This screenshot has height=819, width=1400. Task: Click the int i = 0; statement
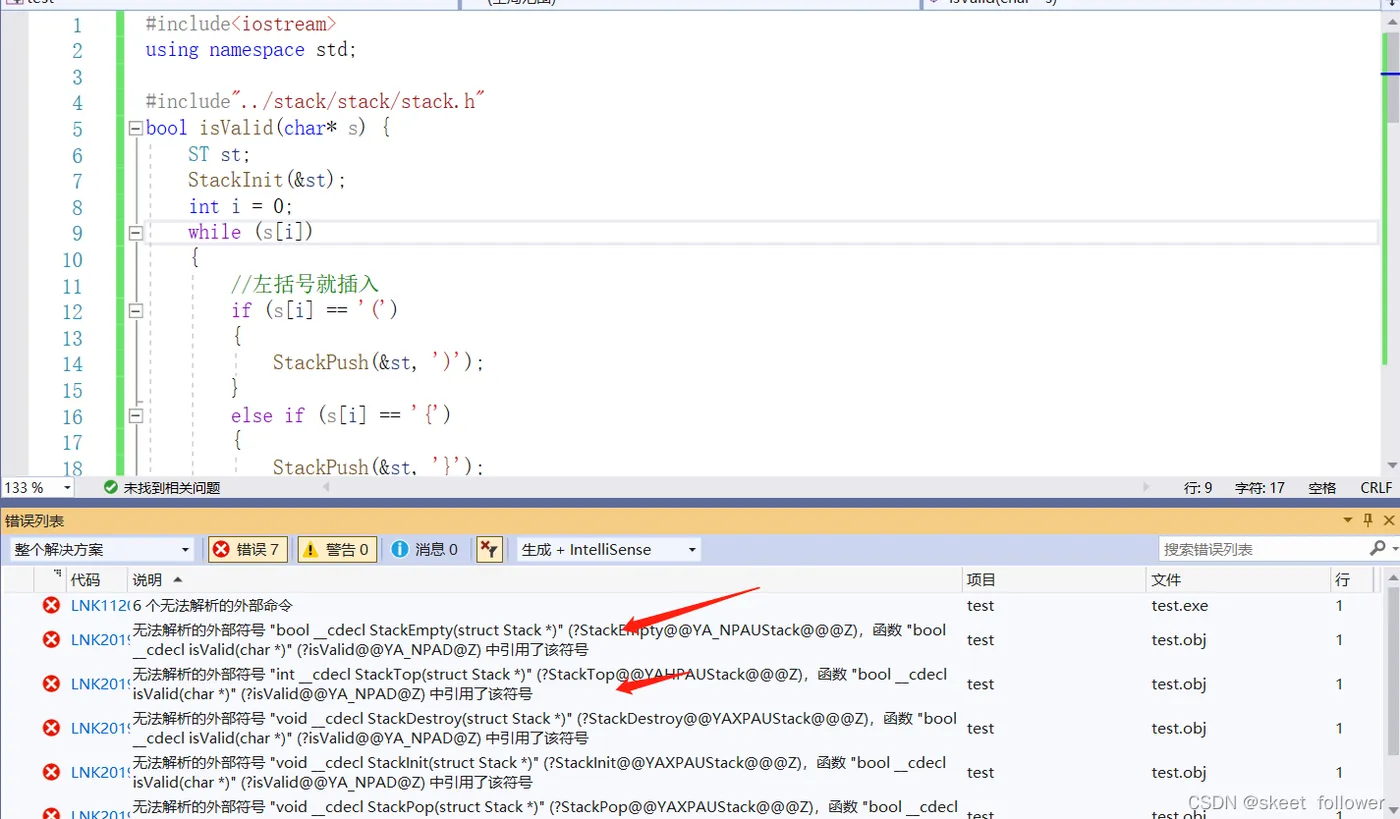[241, 206]
